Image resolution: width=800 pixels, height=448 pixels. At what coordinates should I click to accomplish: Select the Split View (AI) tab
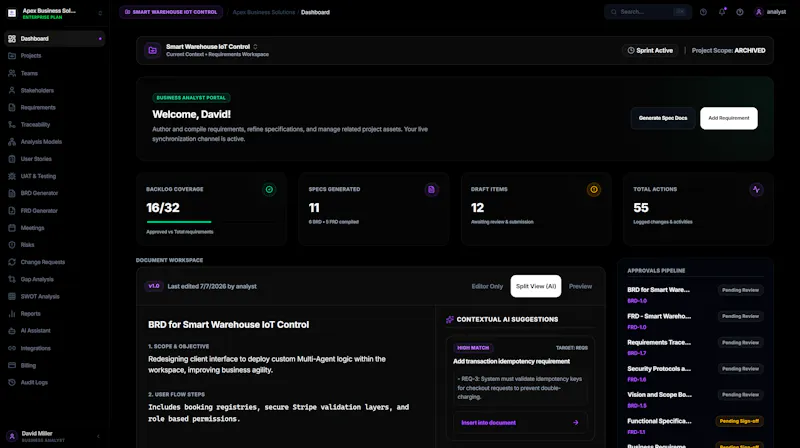(x=536, y=286)
